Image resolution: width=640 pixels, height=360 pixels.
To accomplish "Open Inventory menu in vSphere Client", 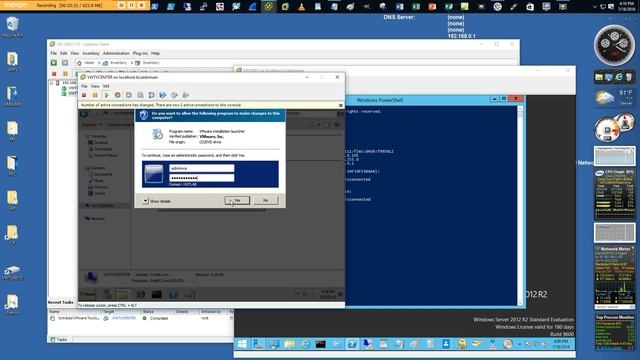I will (x=91, y=53).
